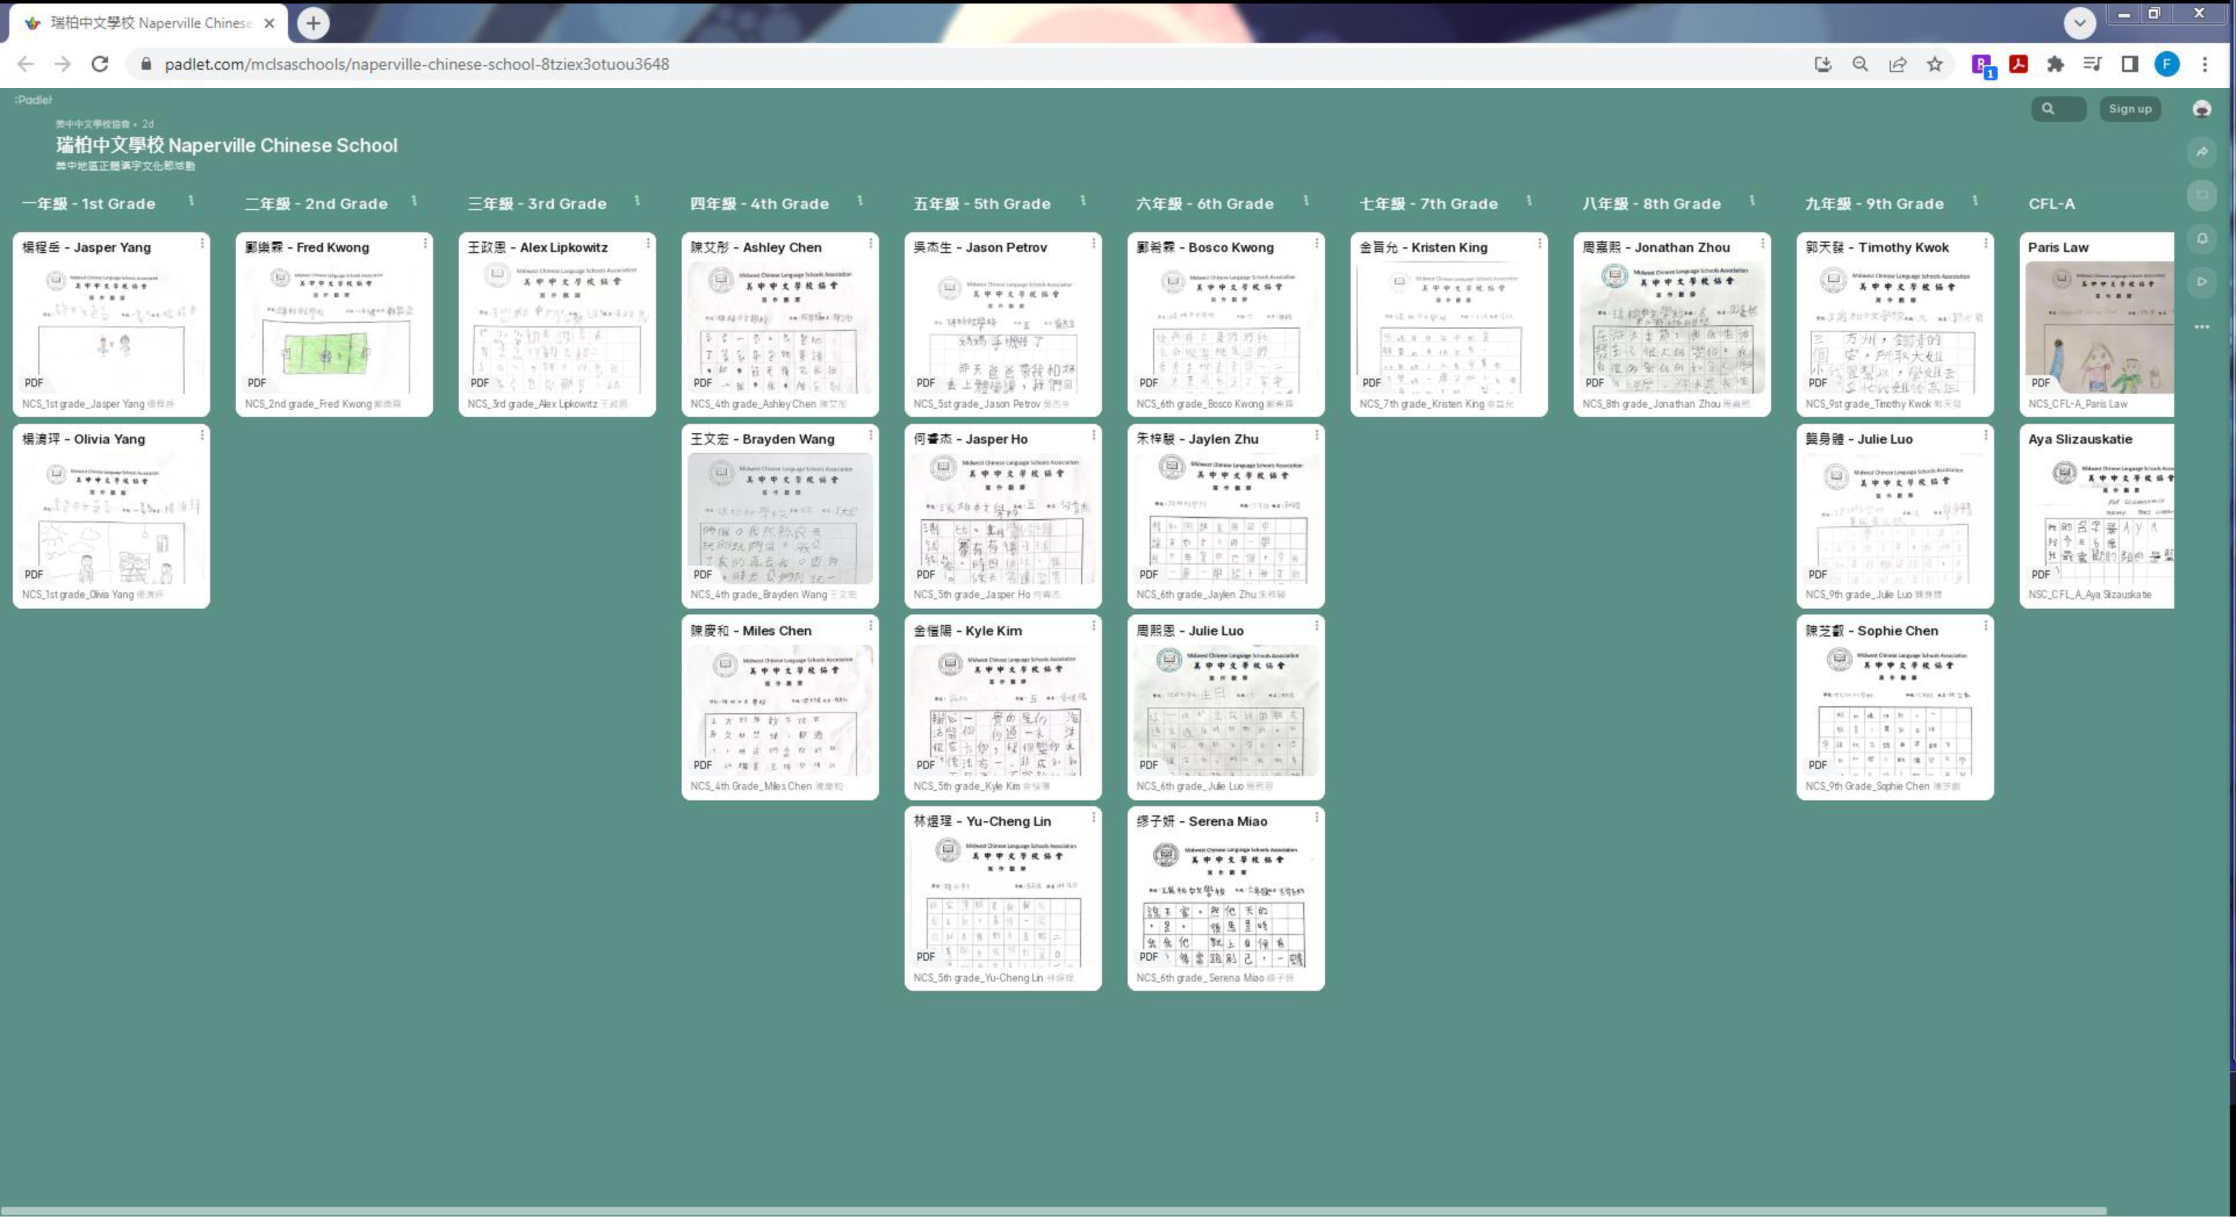
Task: Click the Padlet share arrow icon
Action: [2202, 152]
